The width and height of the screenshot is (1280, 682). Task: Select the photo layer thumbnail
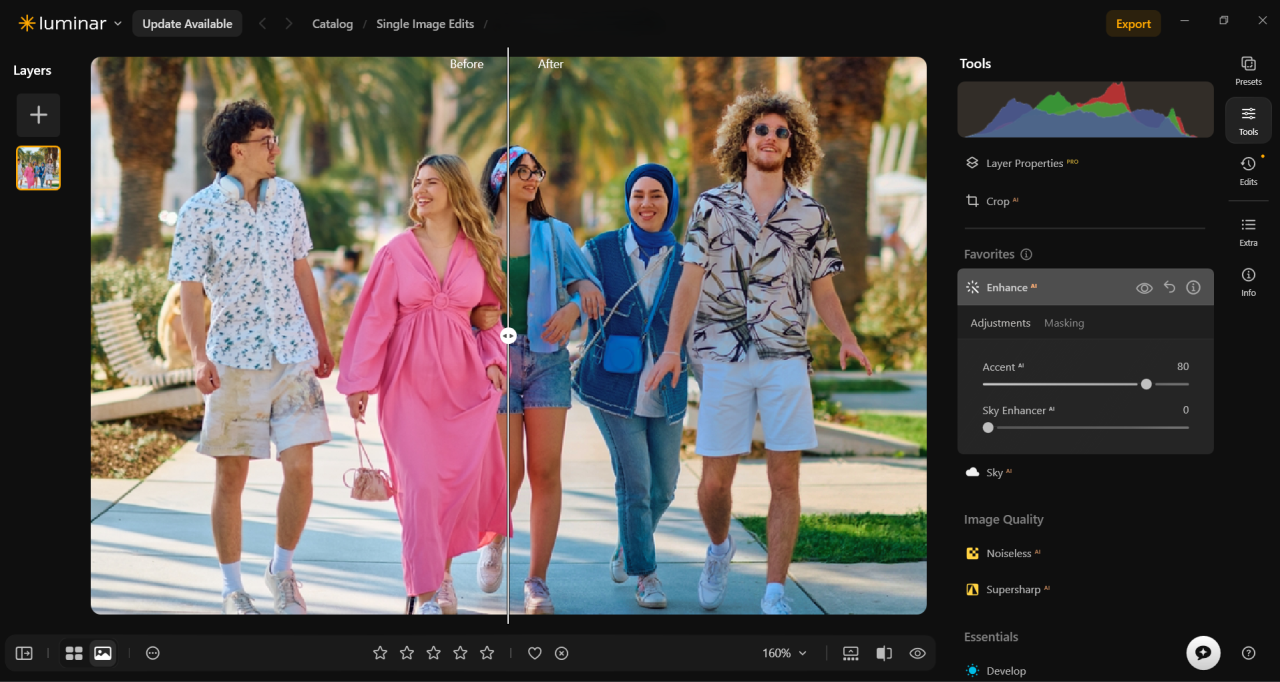tap(38, 168)
